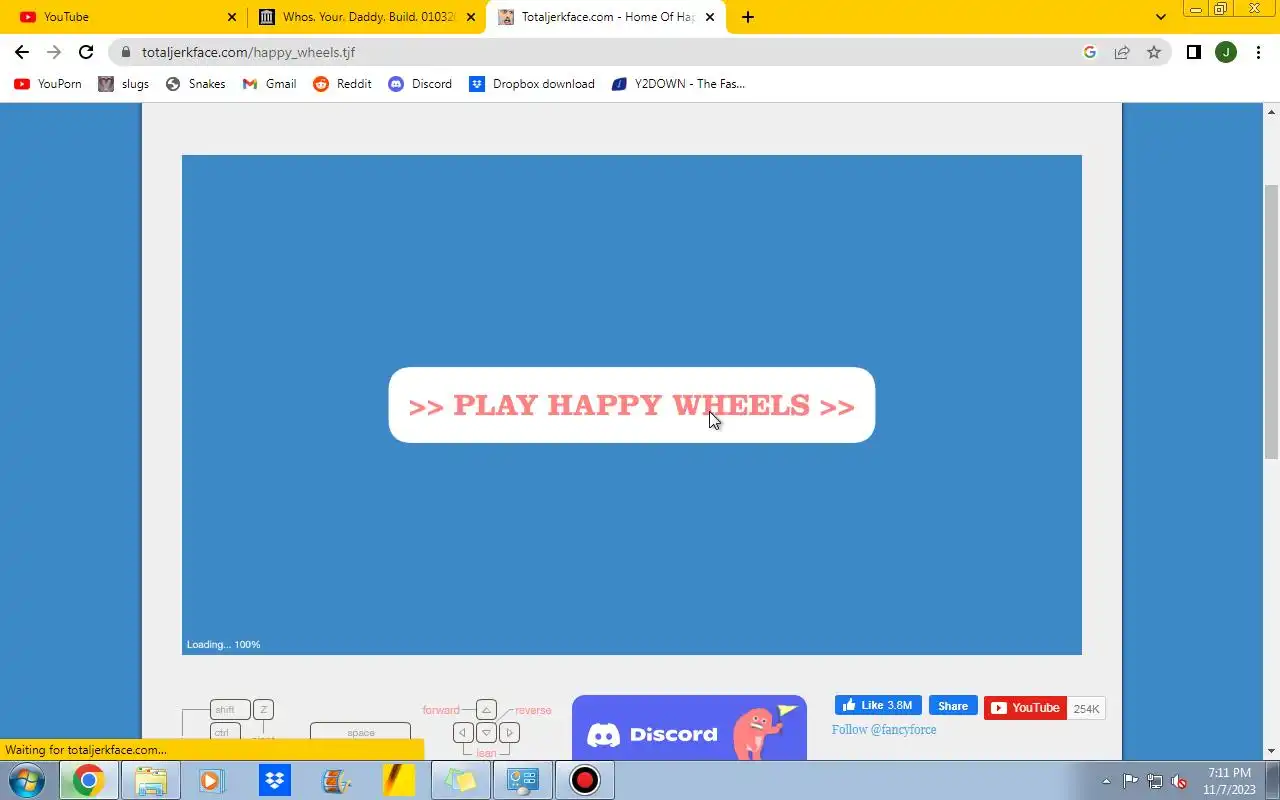Click the red YouTube subscribe button
1280x800 pixels.
coord(1025,708)
